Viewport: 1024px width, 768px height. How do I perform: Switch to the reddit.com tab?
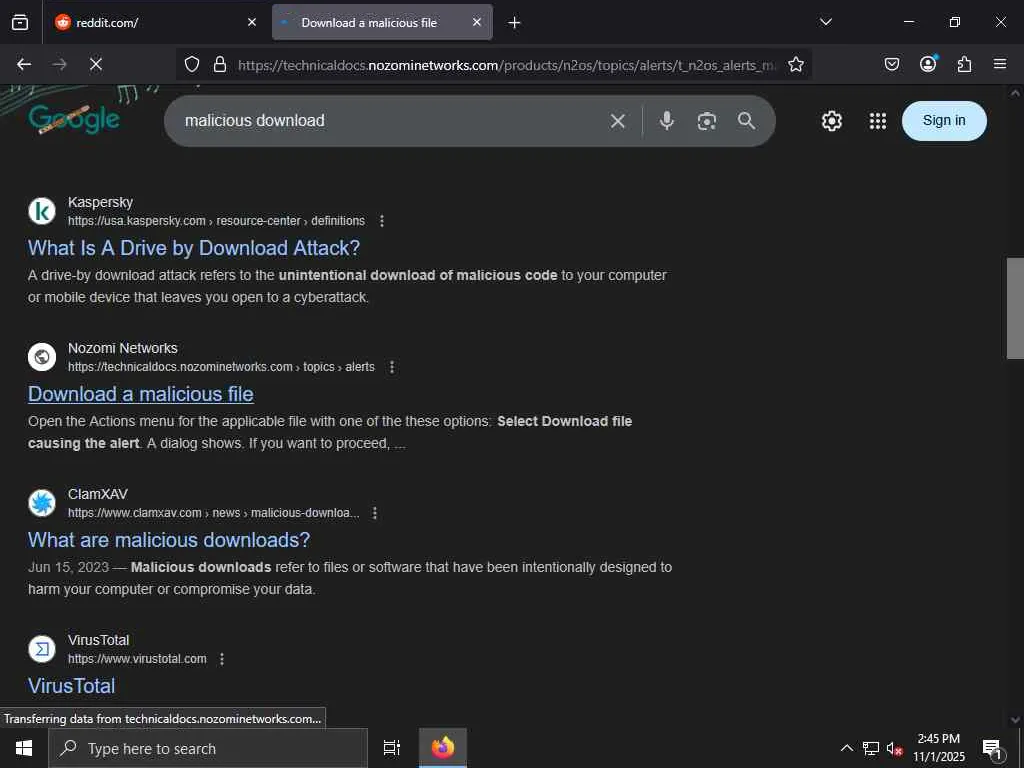pyautogui.click(x=157, y=22)
